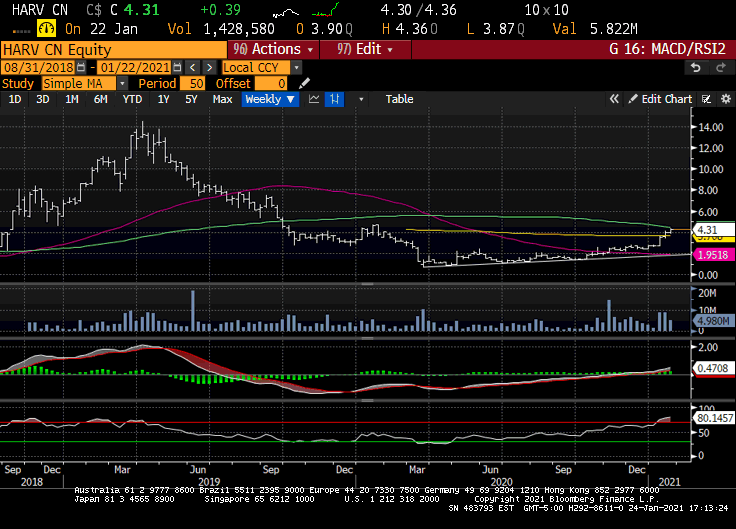Edit the Period field showing 50

(191, 84)
